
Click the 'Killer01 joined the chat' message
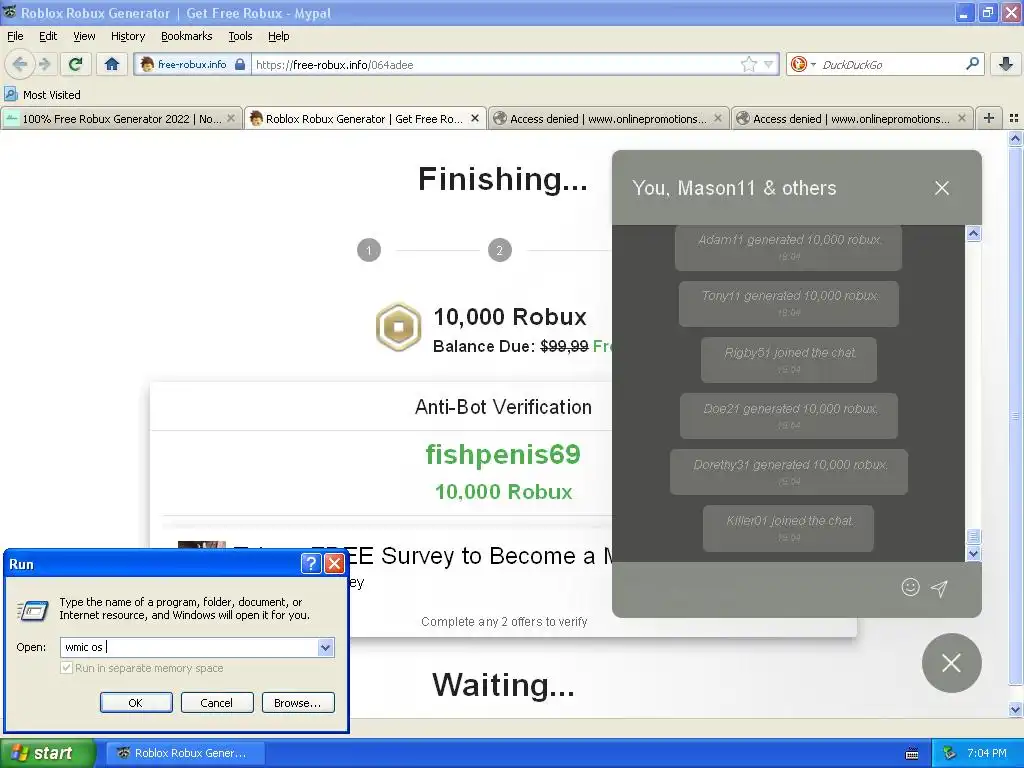pos(788,528)
